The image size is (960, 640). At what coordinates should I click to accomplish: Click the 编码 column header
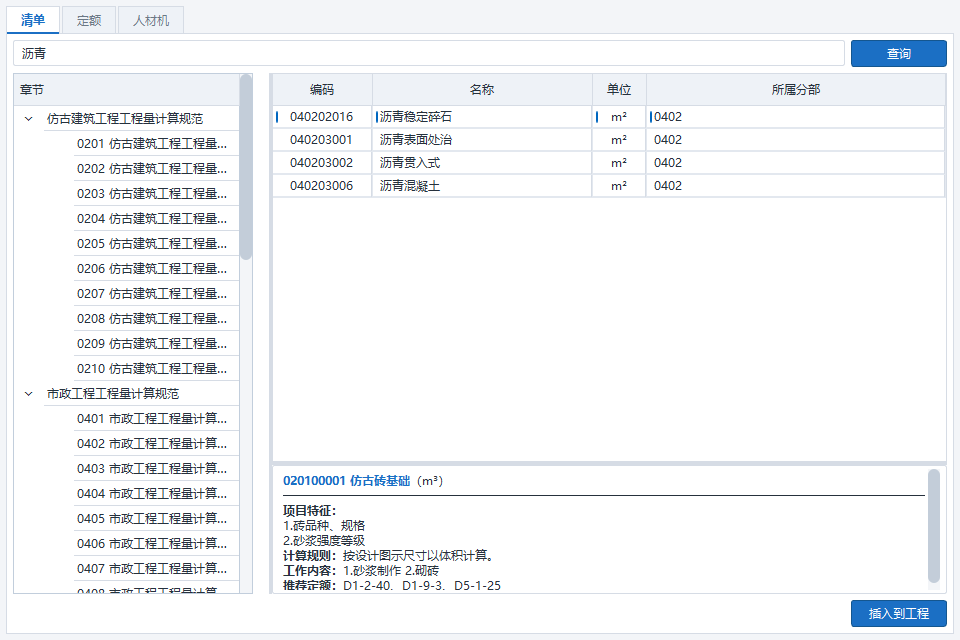(x=322, y=89)
